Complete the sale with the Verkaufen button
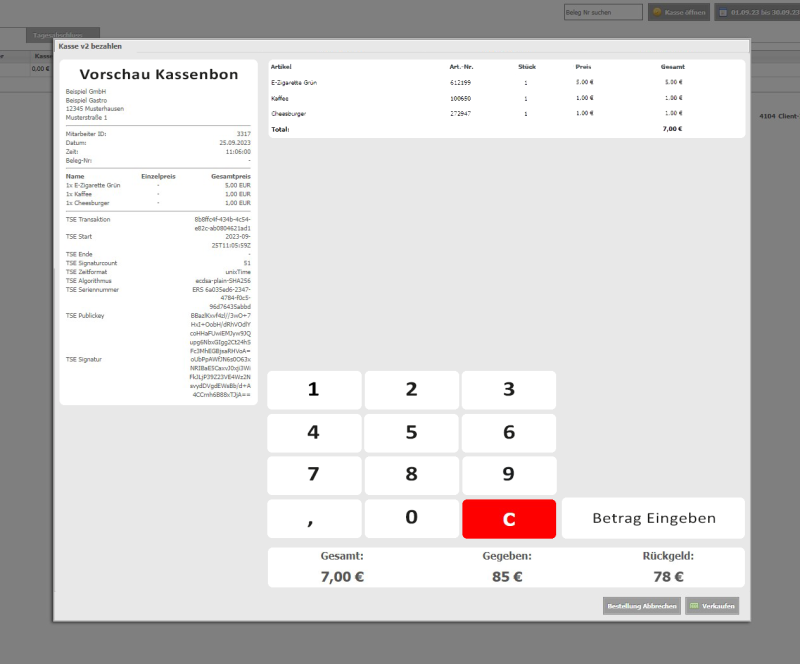The height and width of the screenshot is (664, 800). pos(712,606)
